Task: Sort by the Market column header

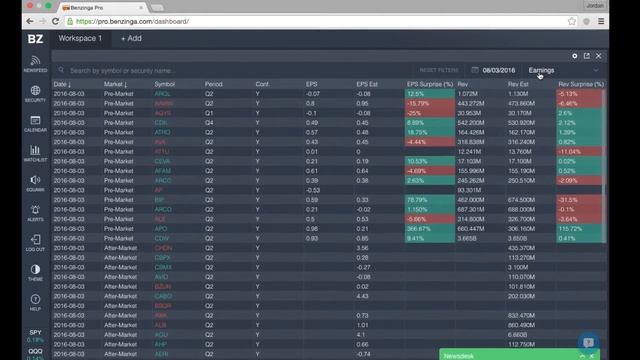Action: click(x=115, y=84)
